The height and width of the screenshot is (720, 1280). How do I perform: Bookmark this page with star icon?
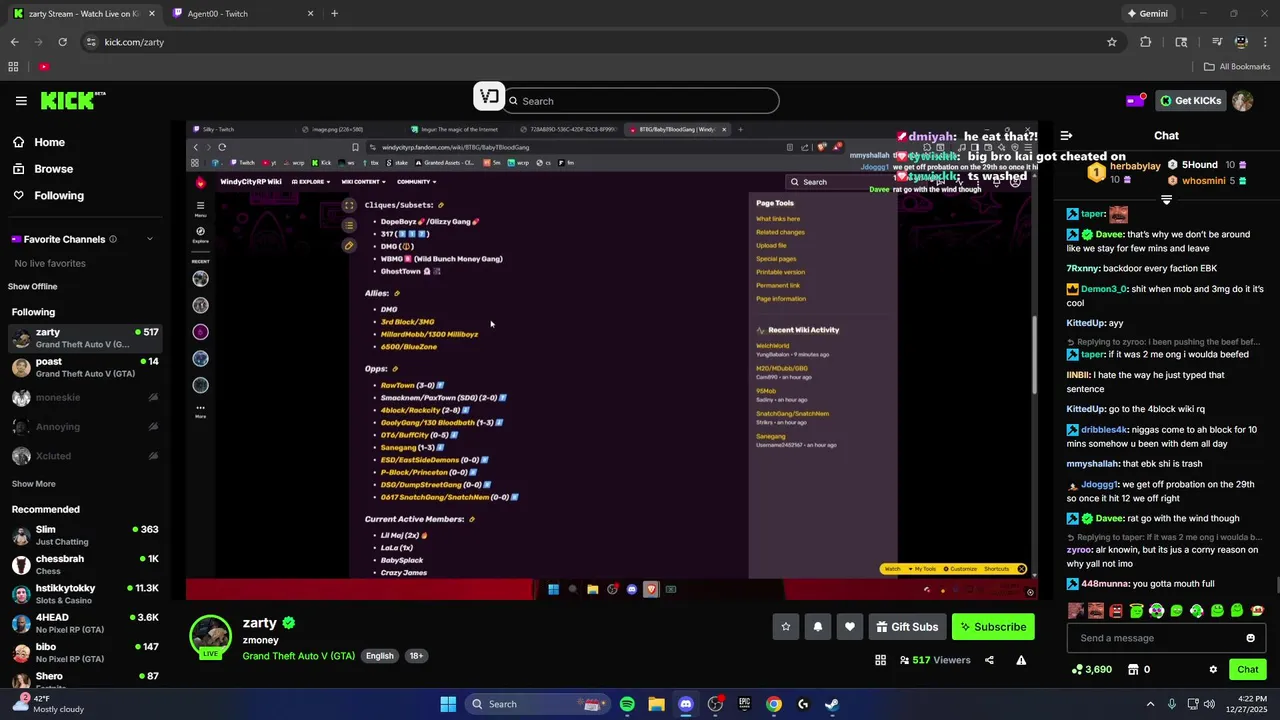pyautogui.click(x=1111, y=42)
